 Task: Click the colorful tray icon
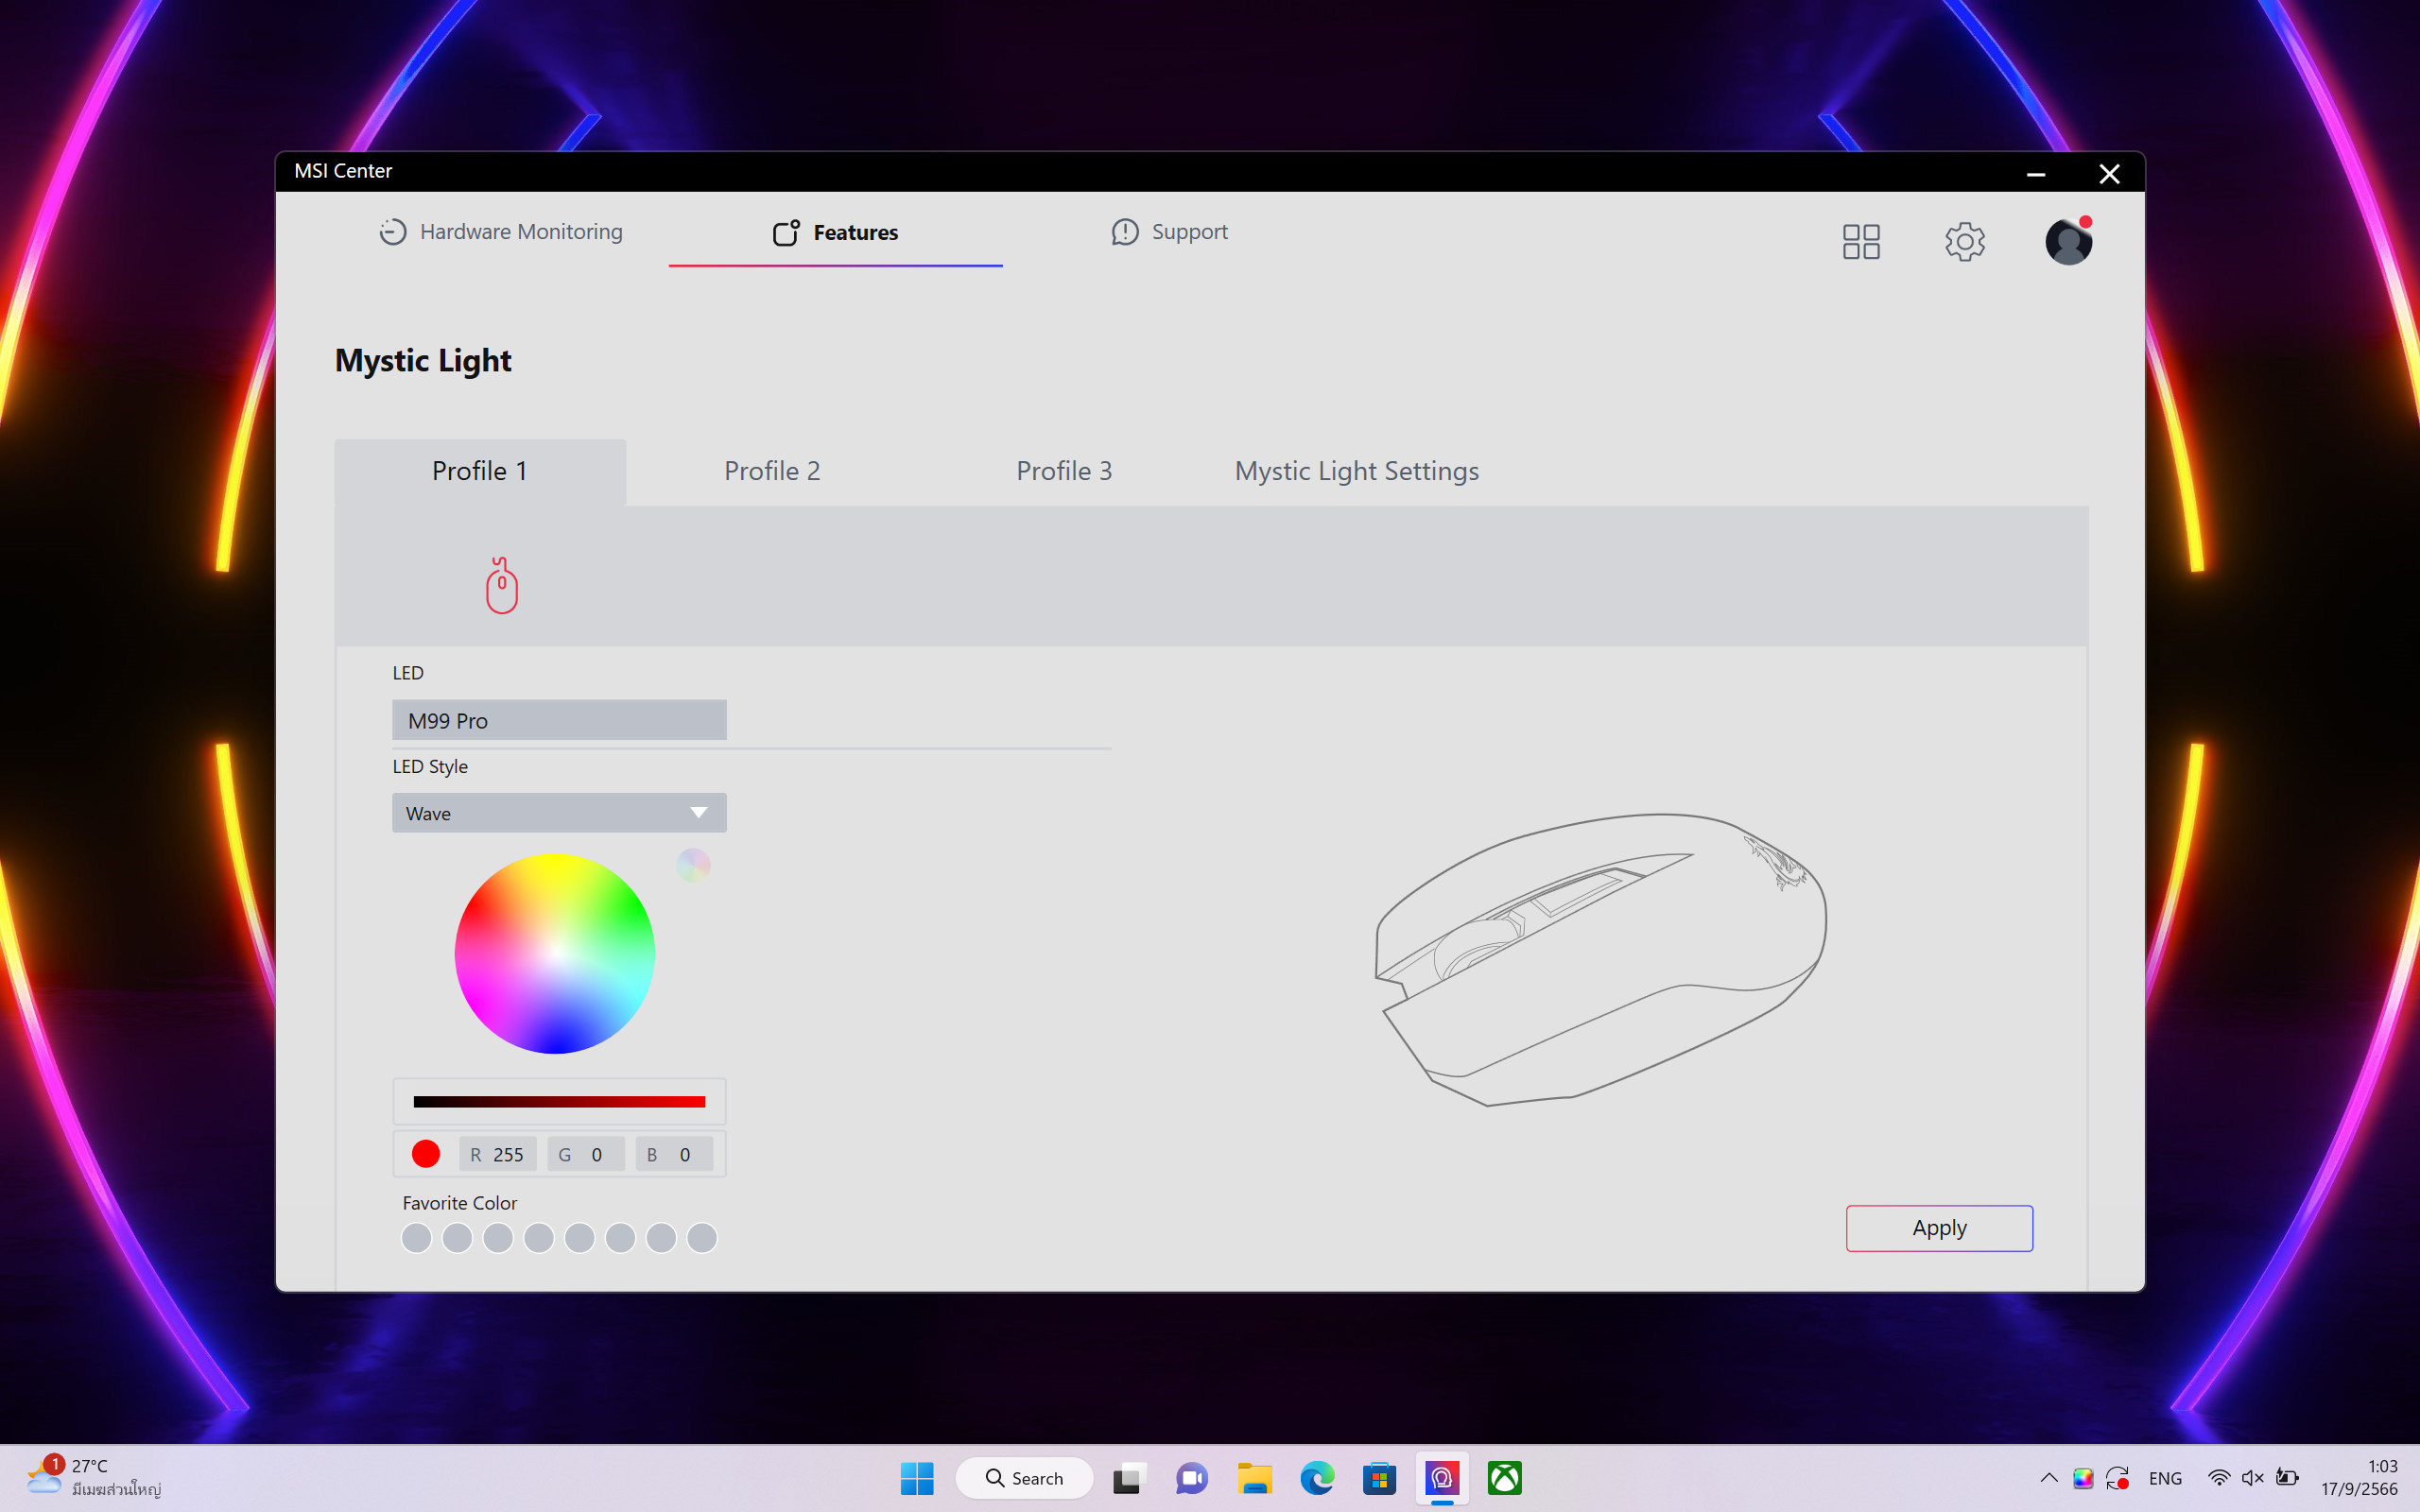coord(2083,1478)
